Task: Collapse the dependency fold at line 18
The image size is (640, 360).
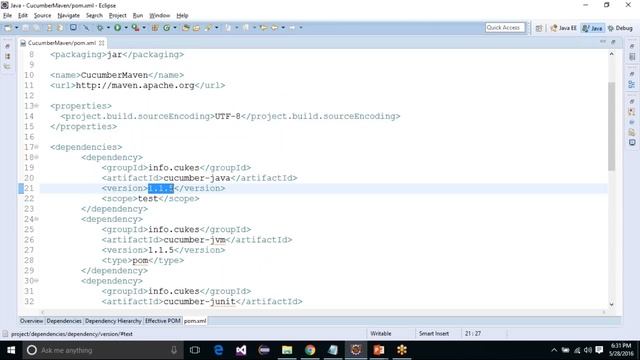Action: (37, 157)
